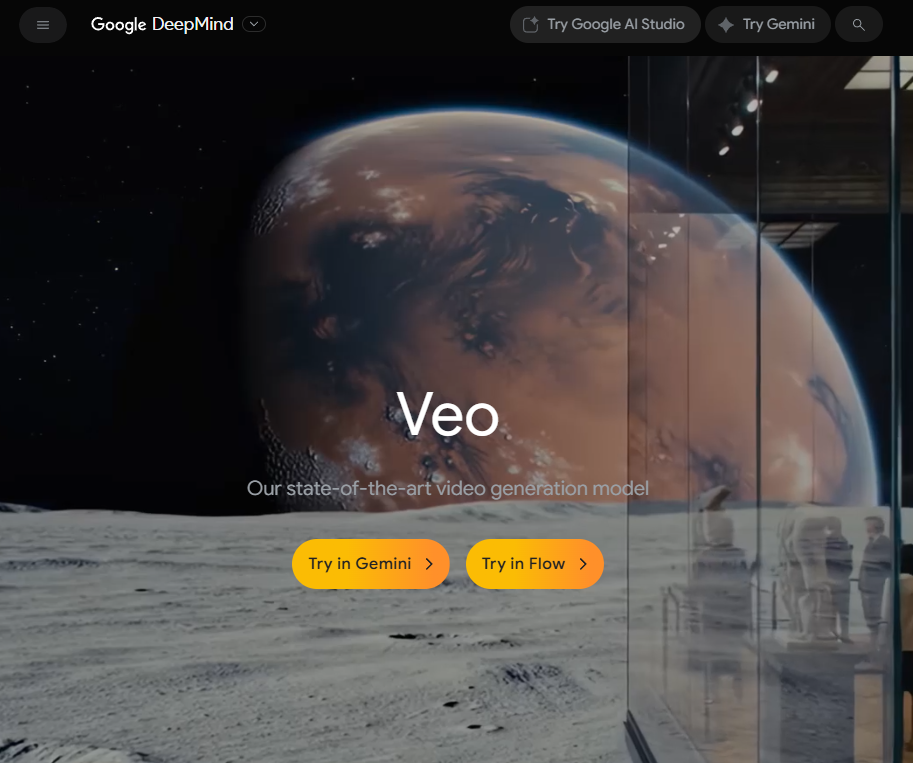The width and height of the screenshot is (913, 763).
Task: Open the hamburger navigation menu
Action: [x=43, y=24]
